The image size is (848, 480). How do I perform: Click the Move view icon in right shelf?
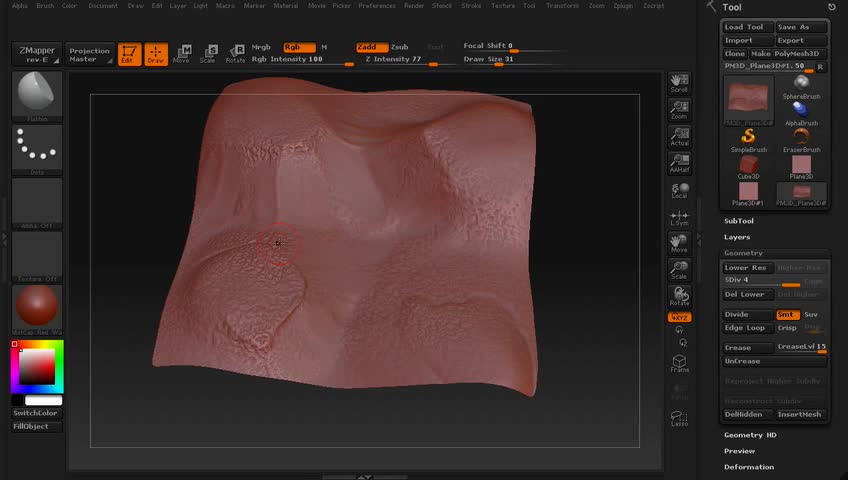(x=679, y=243)
